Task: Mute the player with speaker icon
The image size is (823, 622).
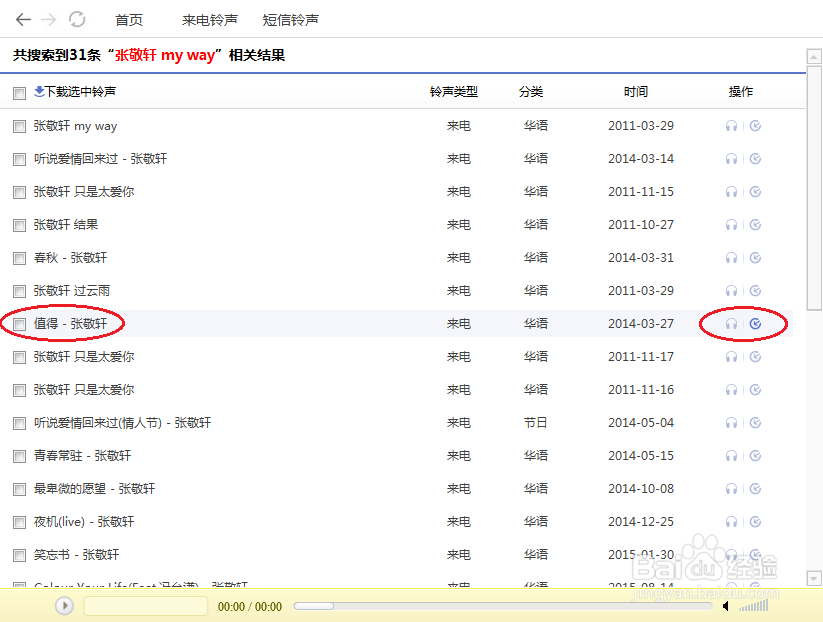Action: (726, 606)
